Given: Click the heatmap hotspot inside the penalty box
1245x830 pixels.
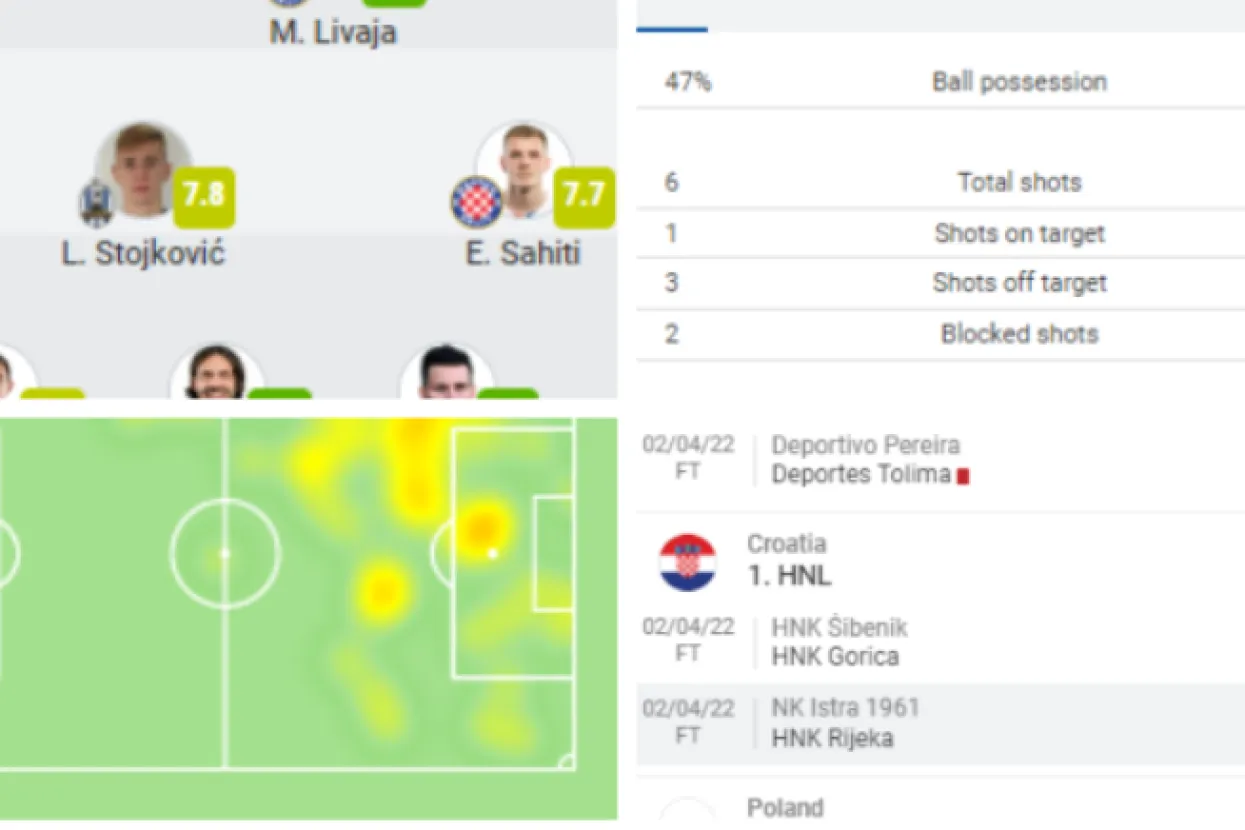Looking at the screenshot, I should click(x=482, y=527).
